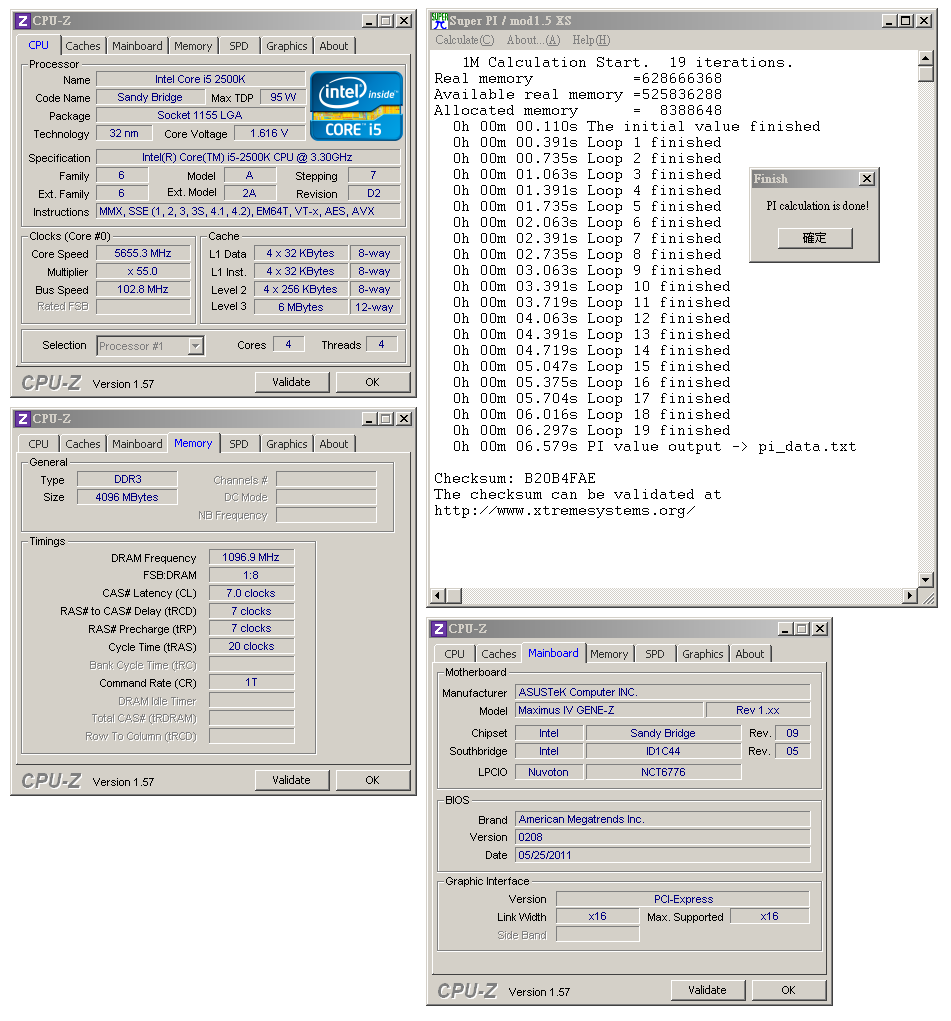Click the Package value Socket 1155 LGA
Image resolution: width=951 pixels, height=1021 pixels.
point(201,115)
